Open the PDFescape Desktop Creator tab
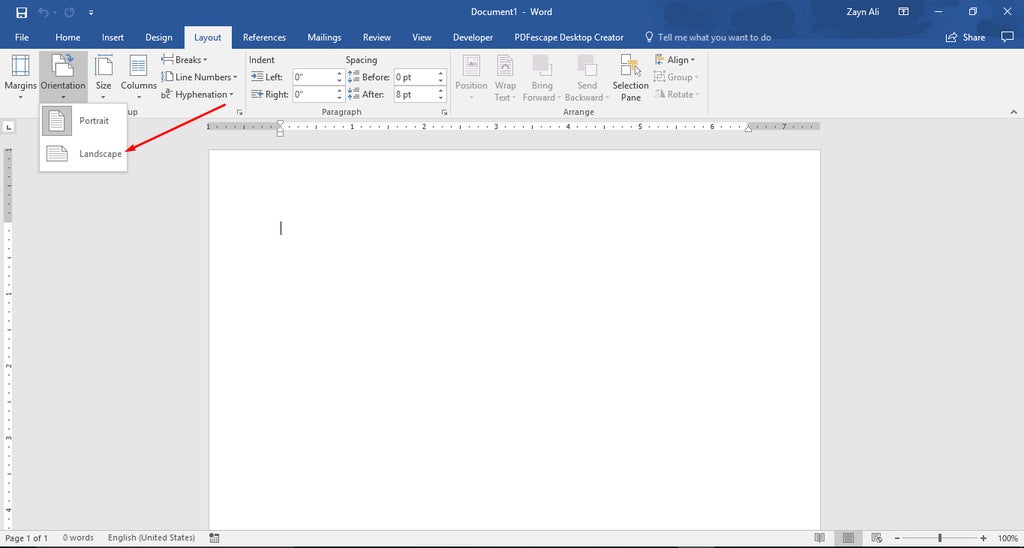This screenshot has width=1024, height=548. (x=569, y=37)
